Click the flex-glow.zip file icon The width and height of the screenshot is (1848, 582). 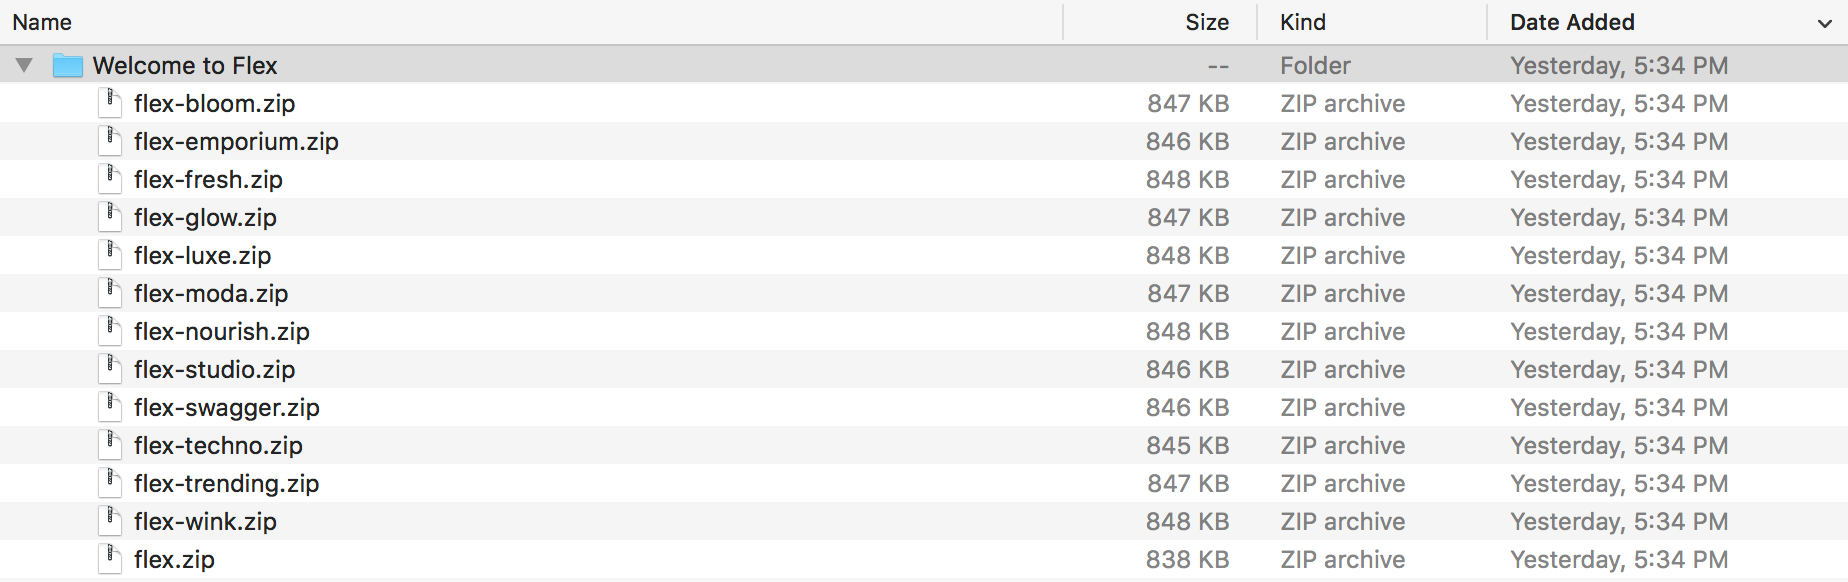110,216
